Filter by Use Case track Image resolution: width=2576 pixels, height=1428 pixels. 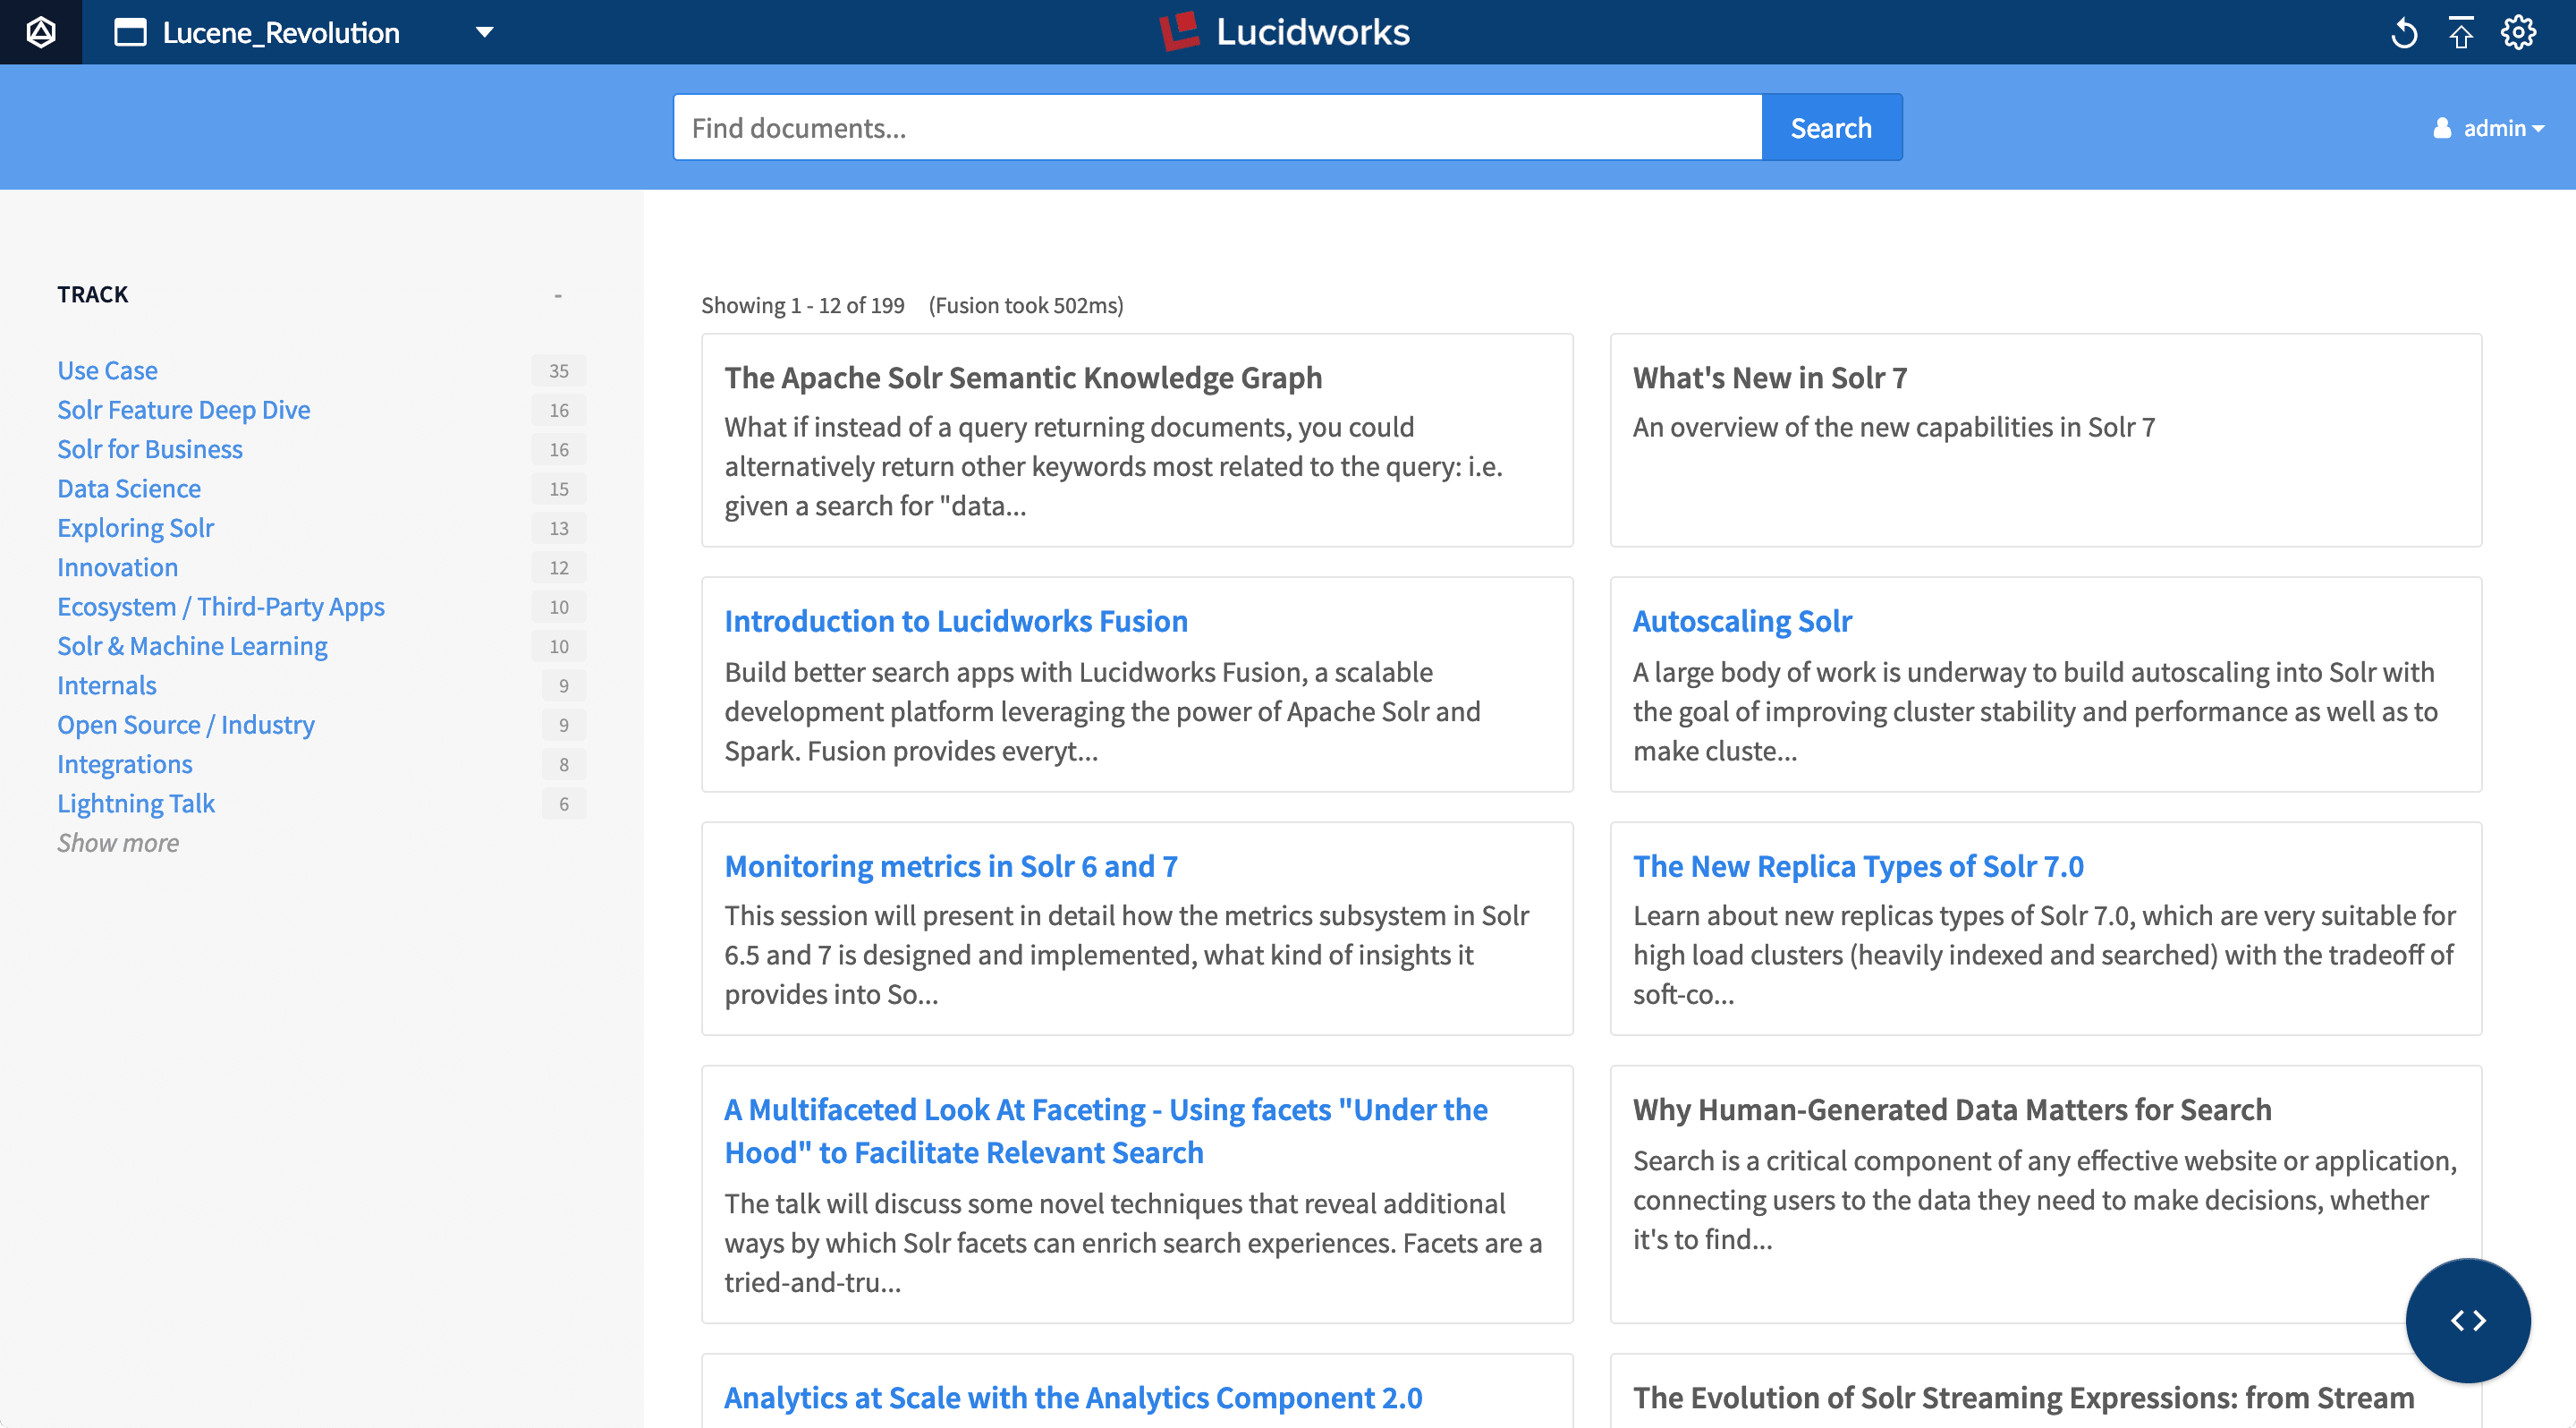click(107, 370)
